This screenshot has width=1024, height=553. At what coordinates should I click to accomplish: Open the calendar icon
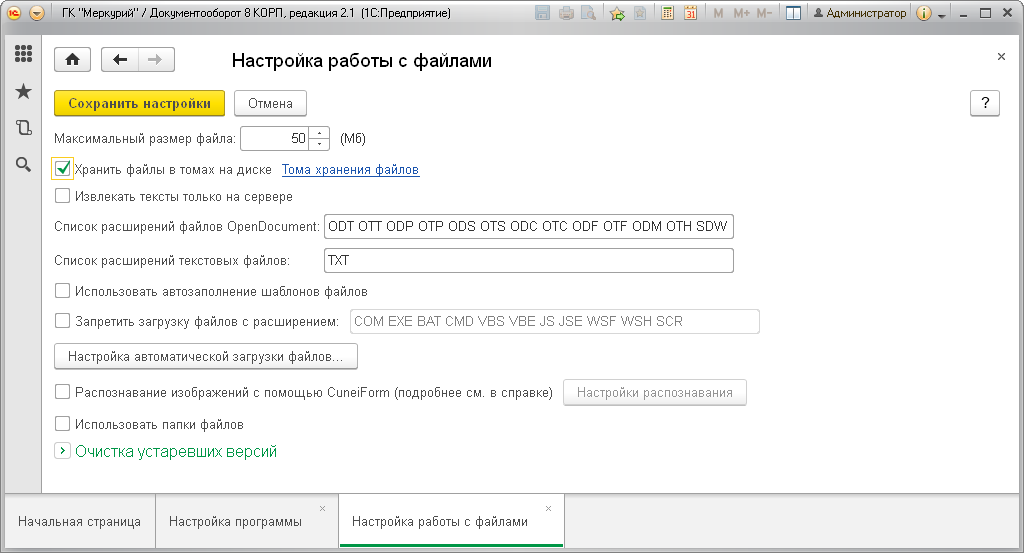[690, 13]
